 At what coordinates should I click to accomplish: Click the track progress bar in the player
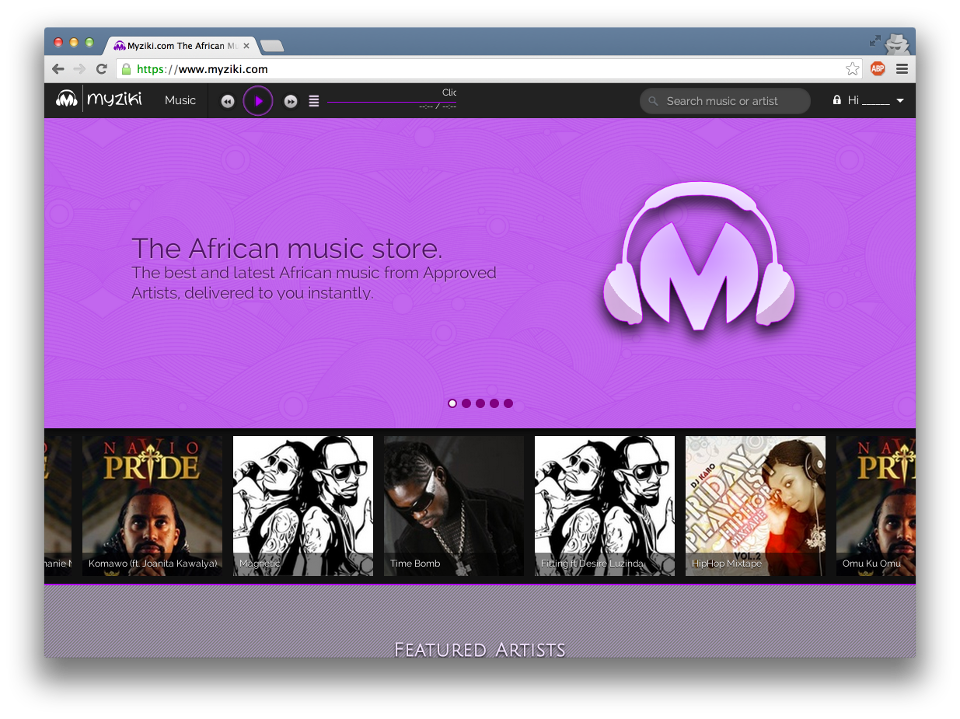[392, 102]
